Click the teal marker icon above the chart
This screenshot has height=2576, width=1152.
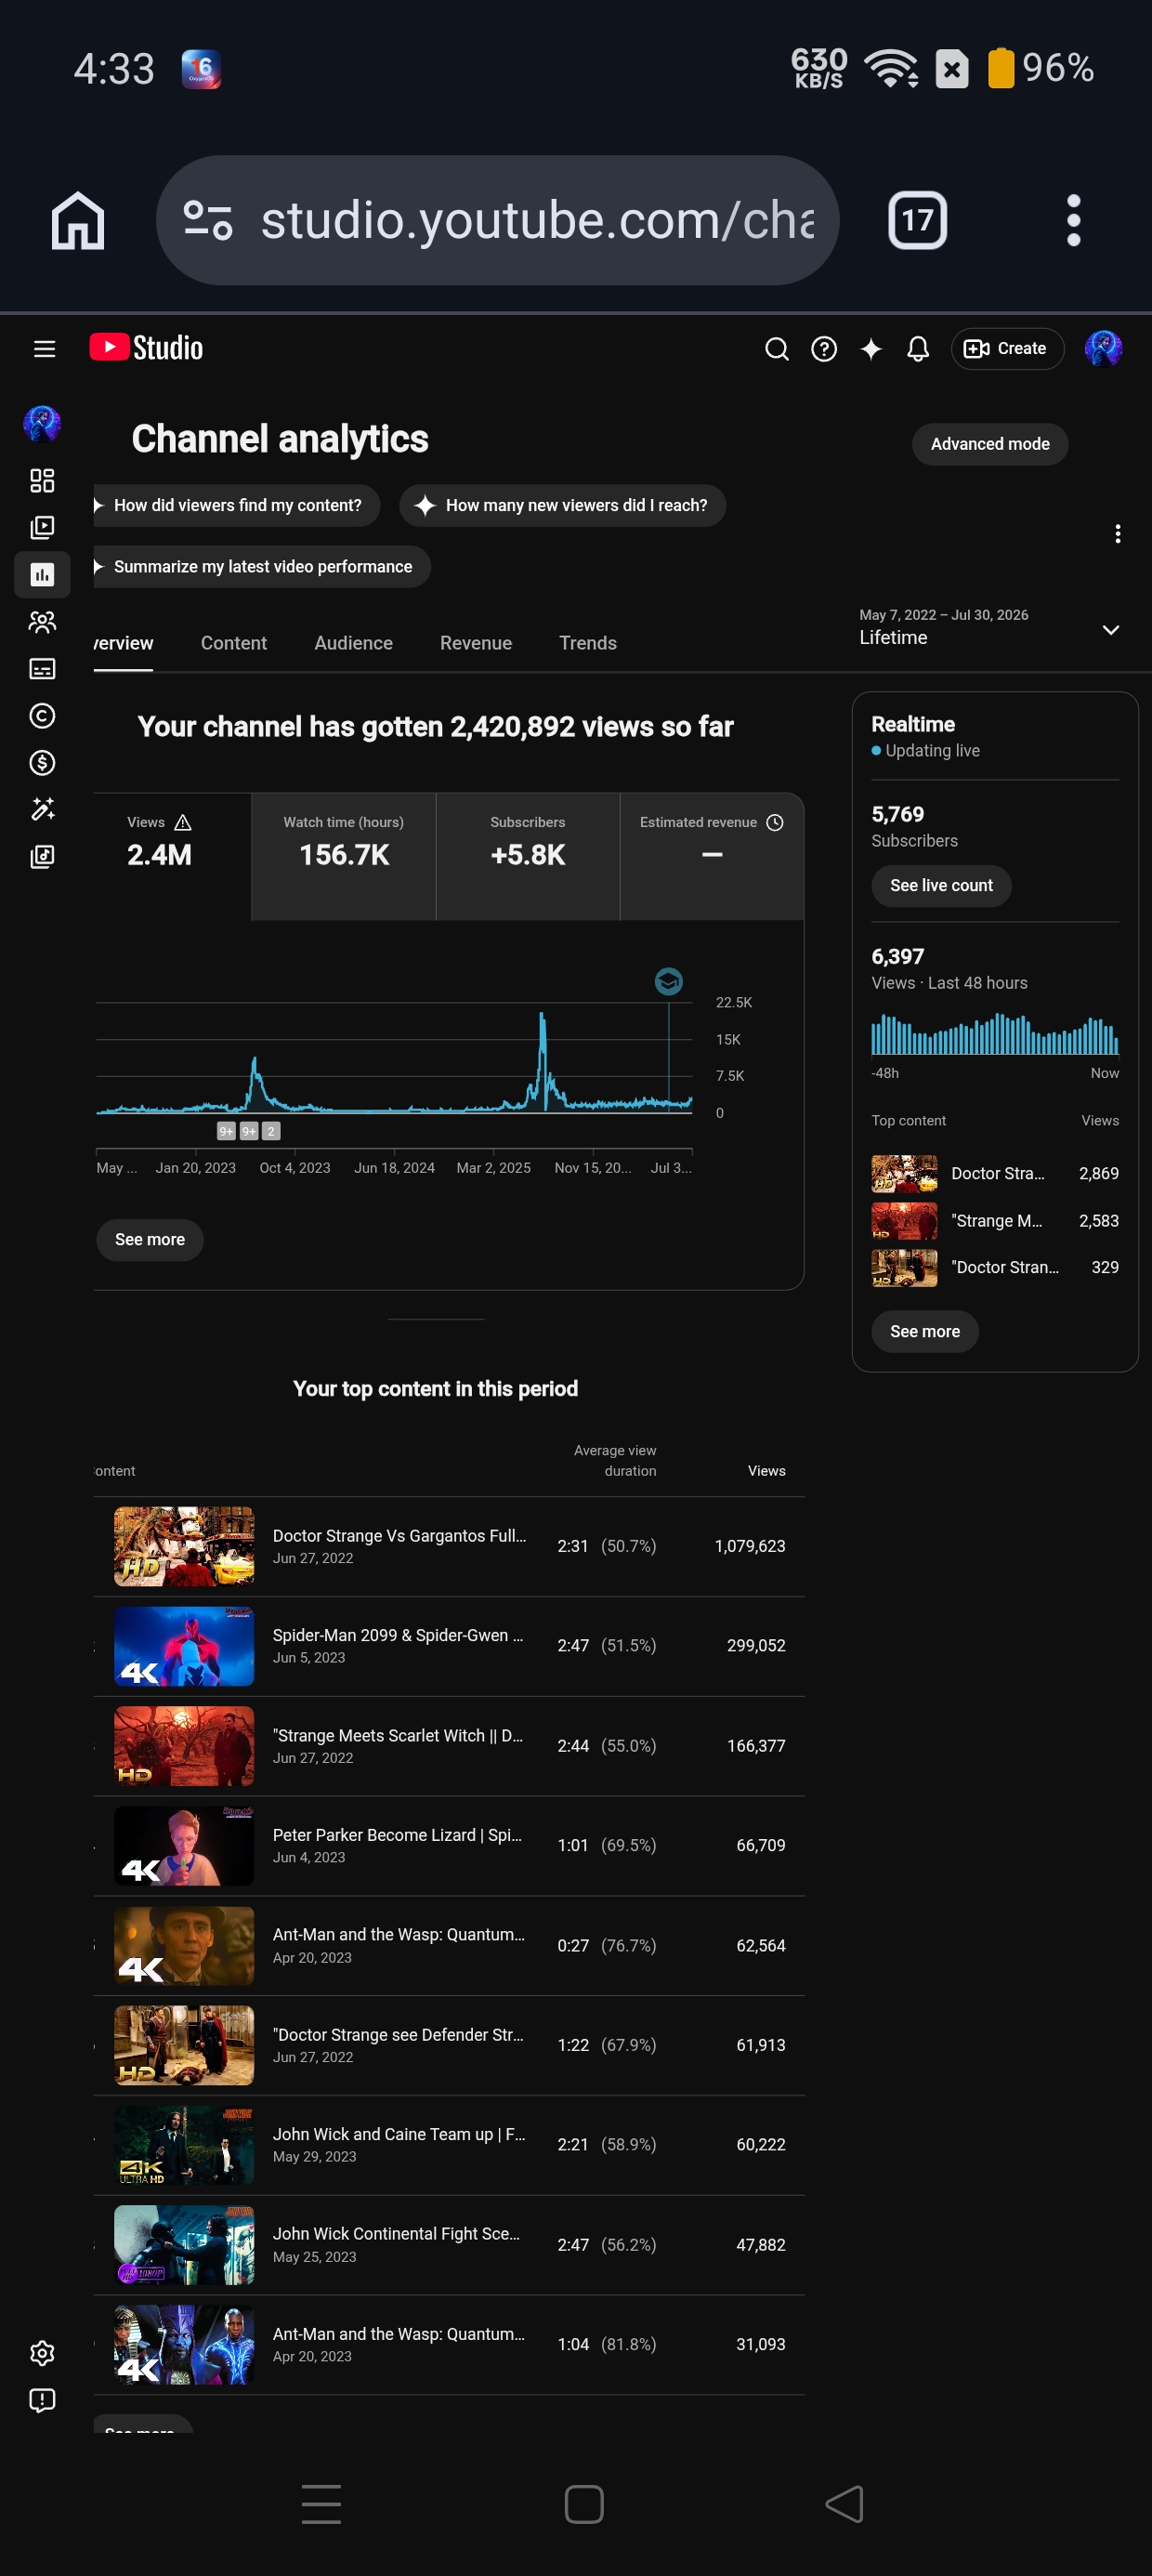[x=668, y=981]
